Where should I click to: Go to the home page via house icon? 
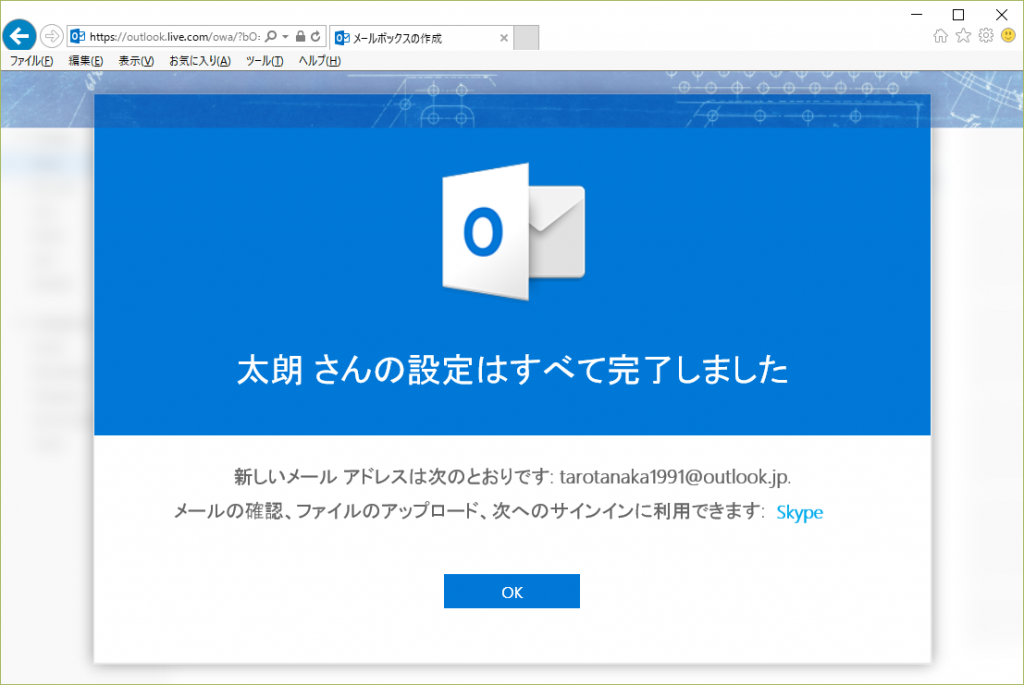click(940, 36)
